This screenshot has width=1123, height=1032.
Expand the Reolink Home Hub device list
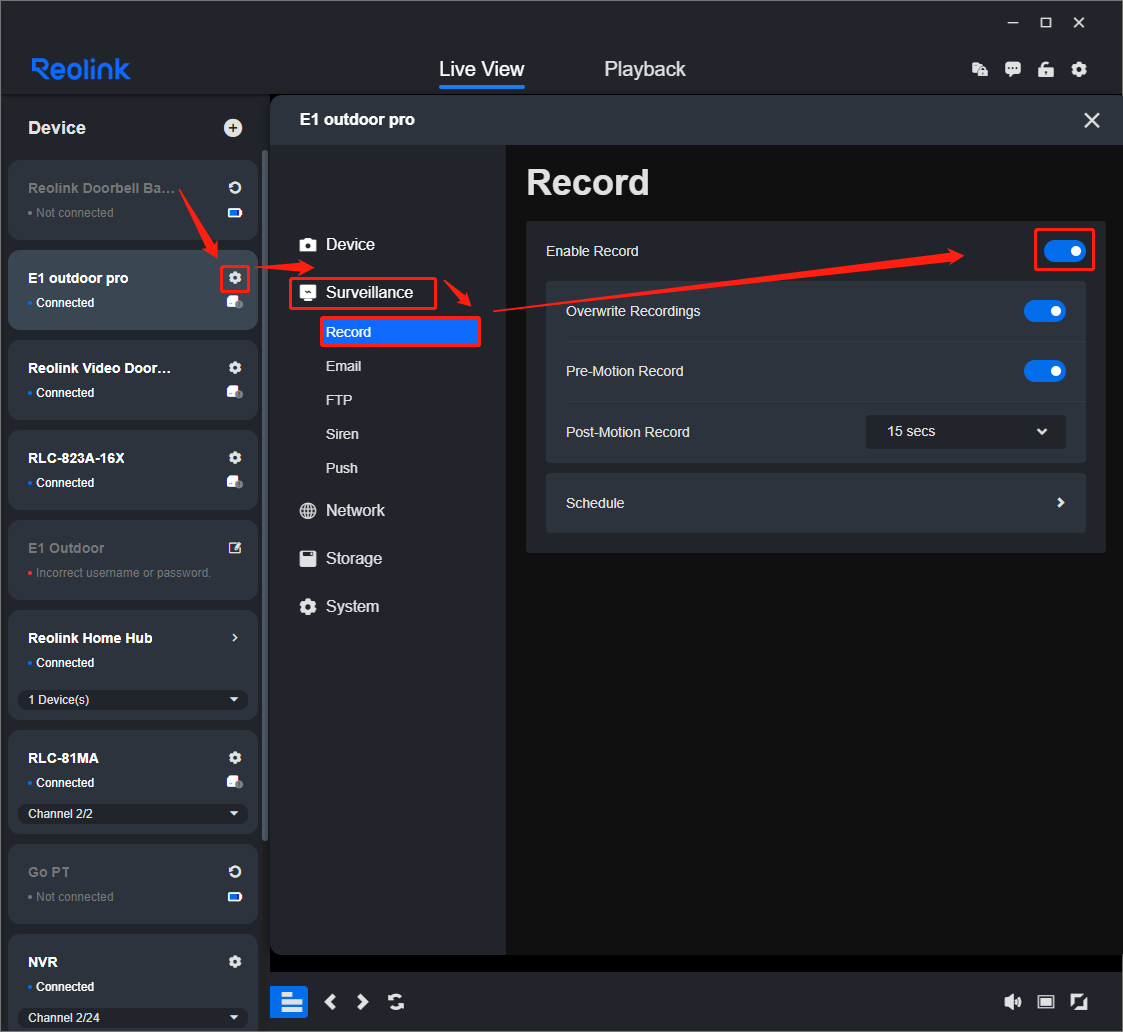coord(132,699)
